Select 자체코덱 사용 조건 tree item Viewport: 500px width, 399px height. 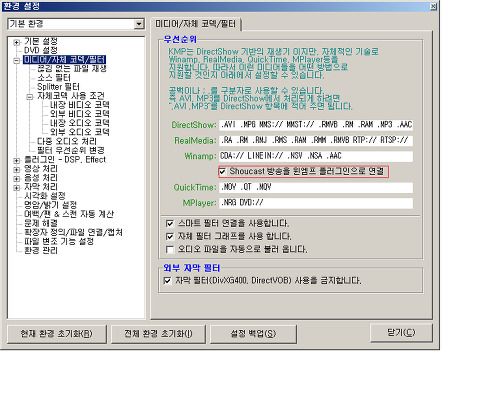pyautogui.click(x=71, y=96)
